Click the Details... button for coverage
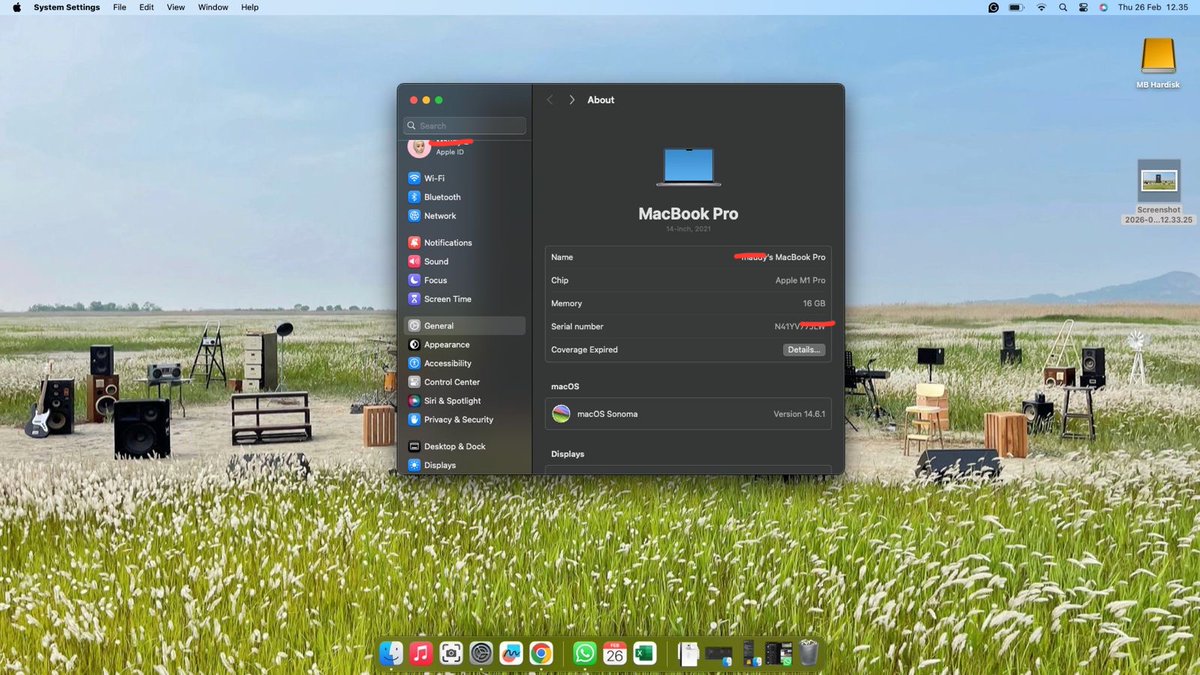This screenshot has width=1200, height=675. click(804, 350)
